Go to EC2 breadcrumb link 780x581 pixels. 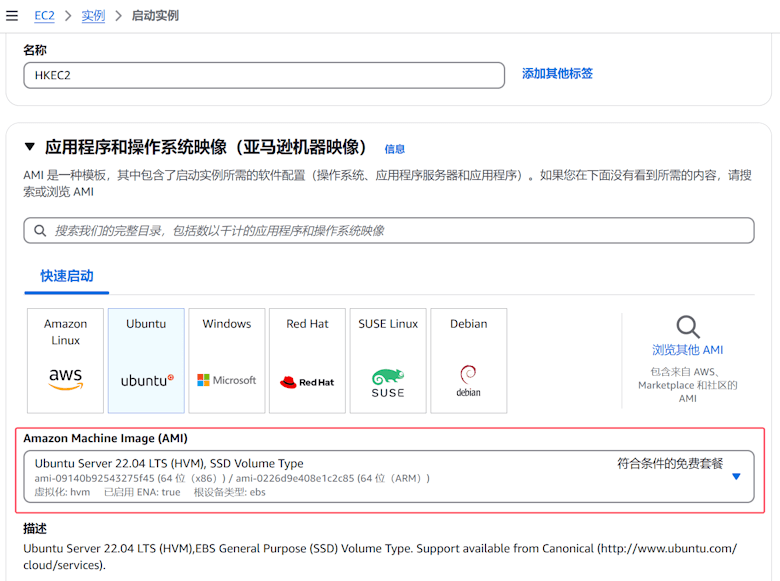point(44,16)
